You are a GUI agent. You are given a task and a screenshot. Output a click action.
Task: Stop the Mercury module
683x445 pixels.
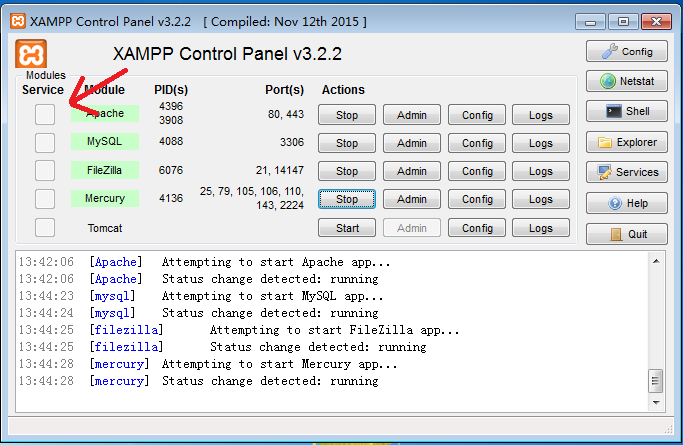pos(347,199)
